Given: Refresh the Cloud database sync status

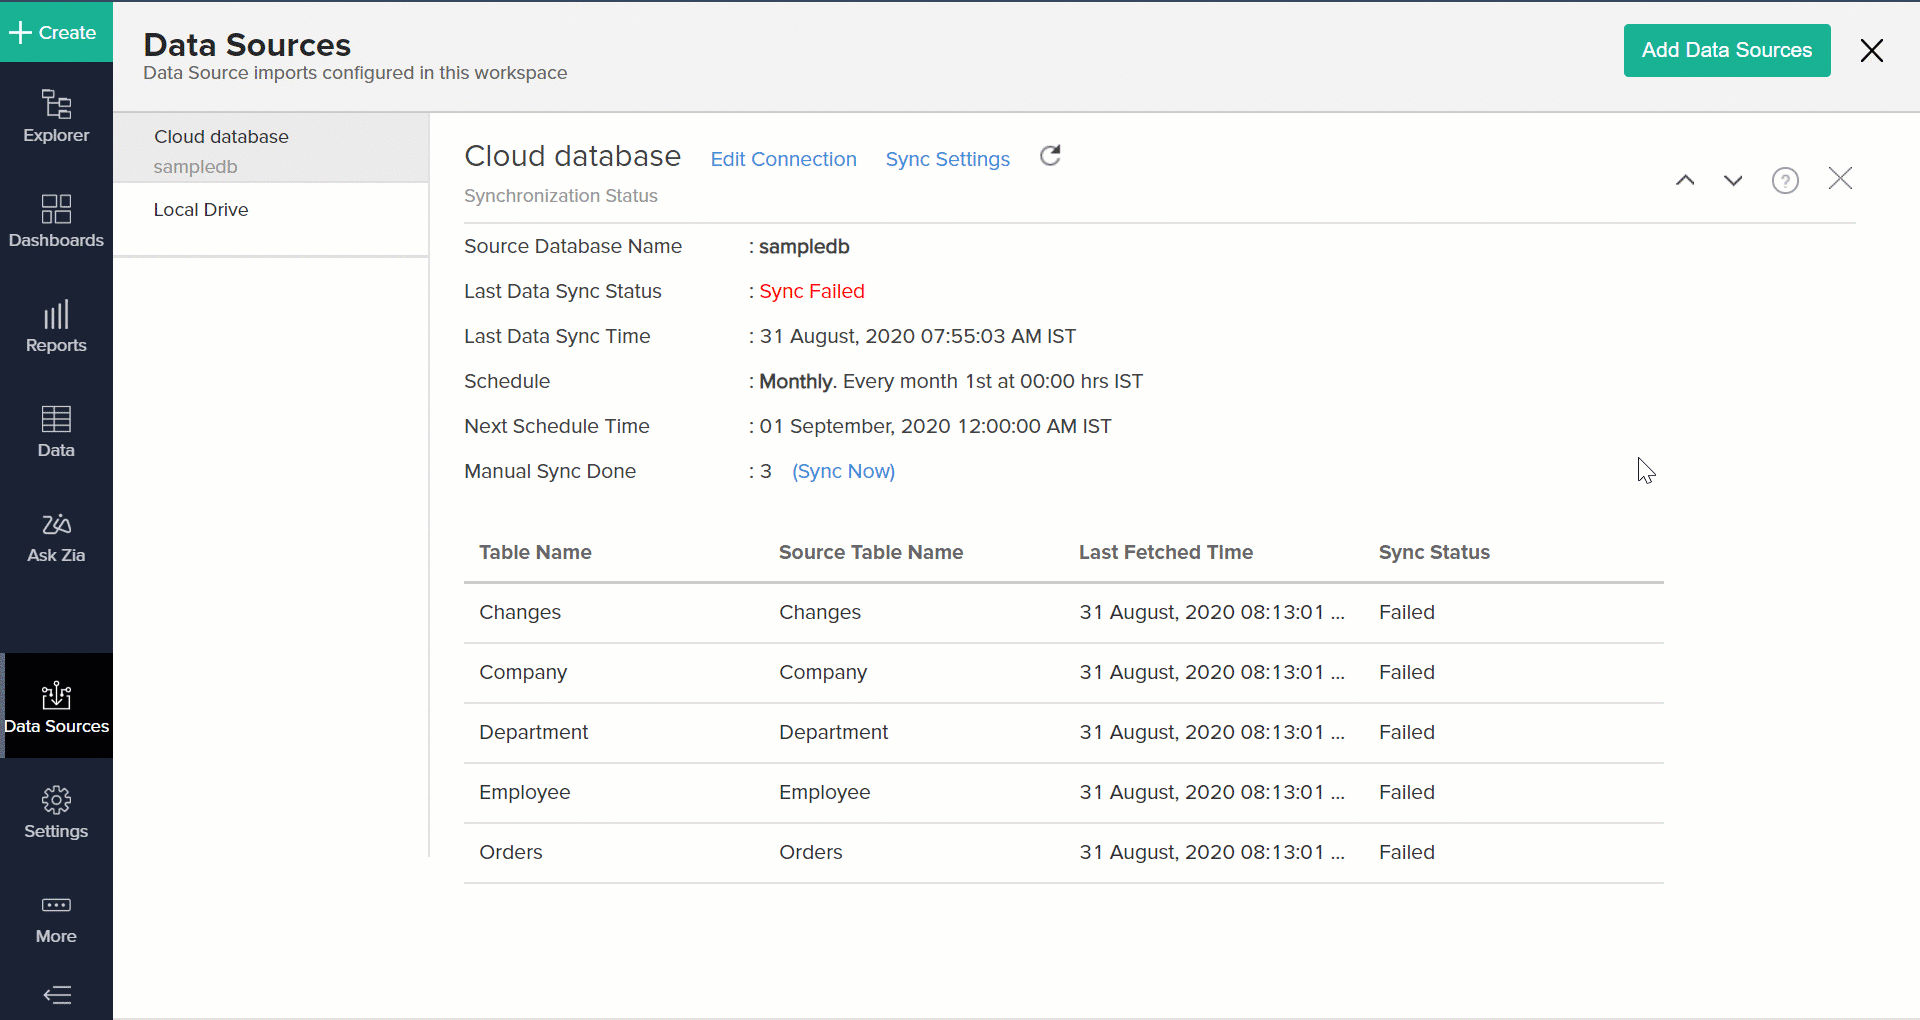Looking at the screenshot, I should click(x=1050, y=157).
